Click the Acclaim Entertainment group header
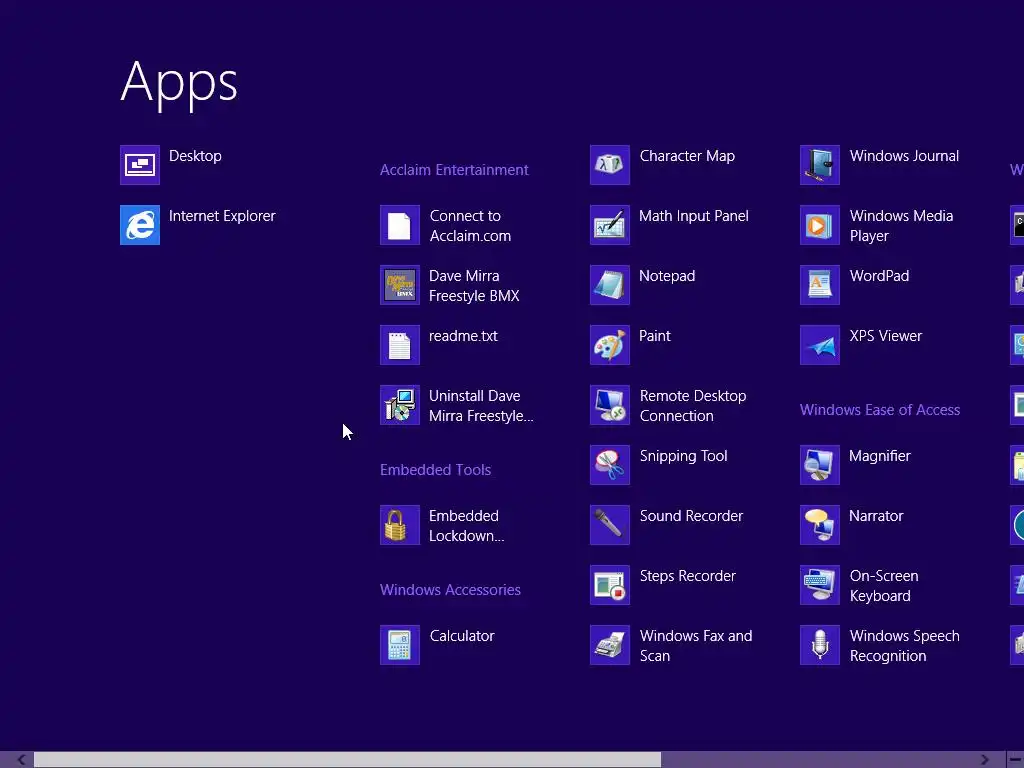Image resolution: width=1024 pixels, height=768 pixels. click(454, 170)
